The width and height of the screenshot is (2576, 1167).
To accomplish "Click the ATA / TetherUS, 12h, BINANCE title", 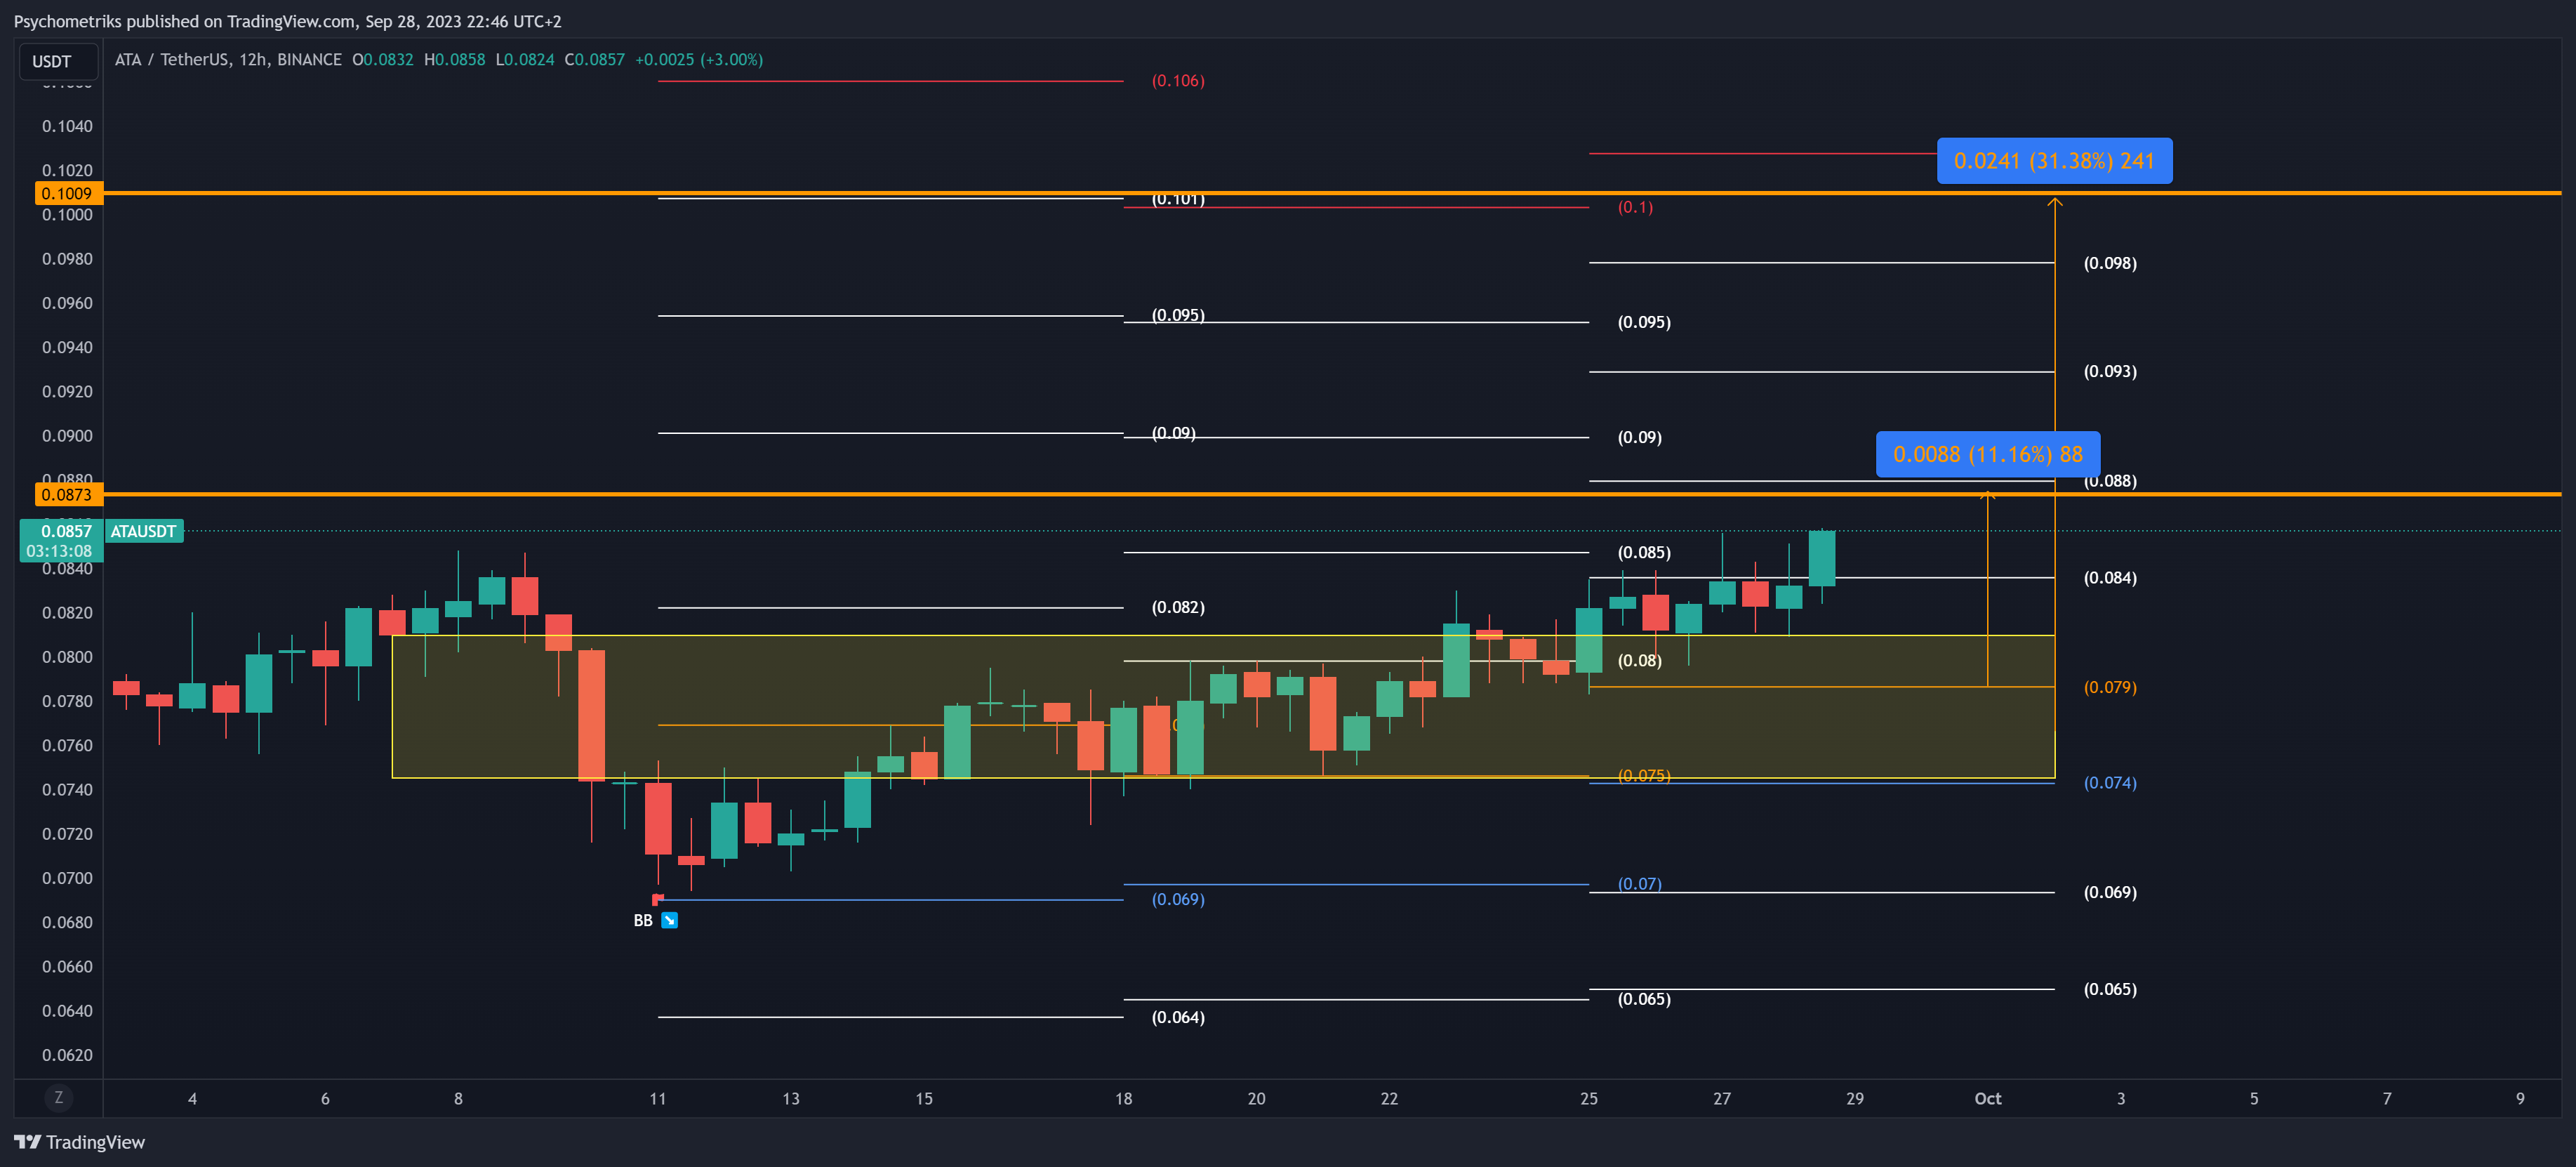I will (x=228, y=60).
